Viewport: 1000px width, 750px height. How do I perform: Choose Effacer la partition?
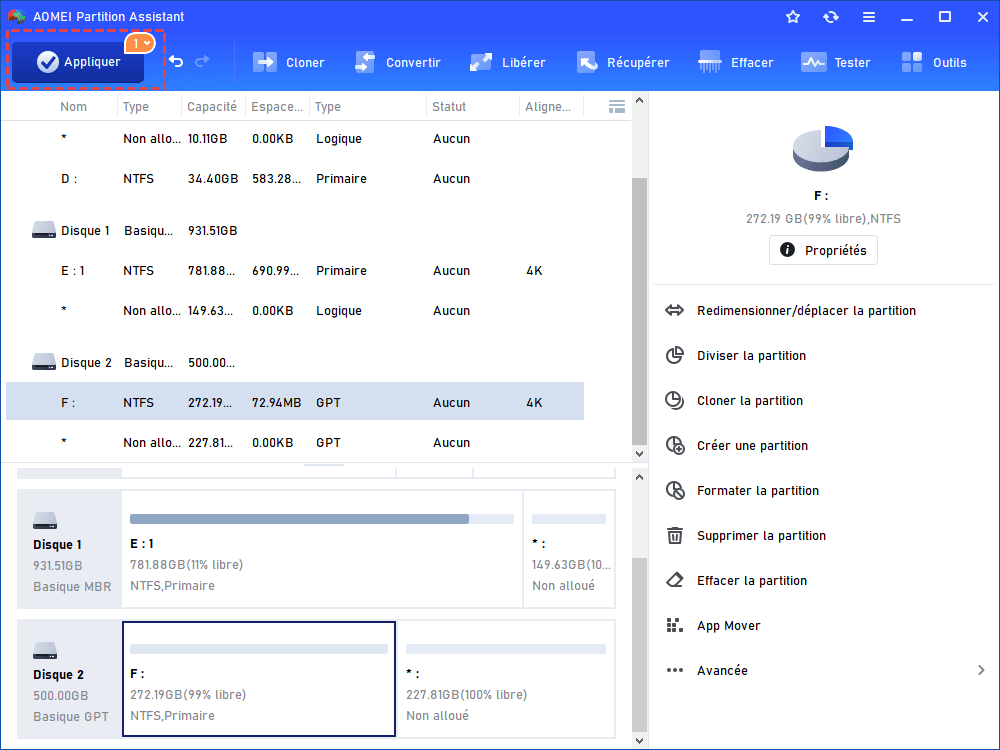point(735,580)
